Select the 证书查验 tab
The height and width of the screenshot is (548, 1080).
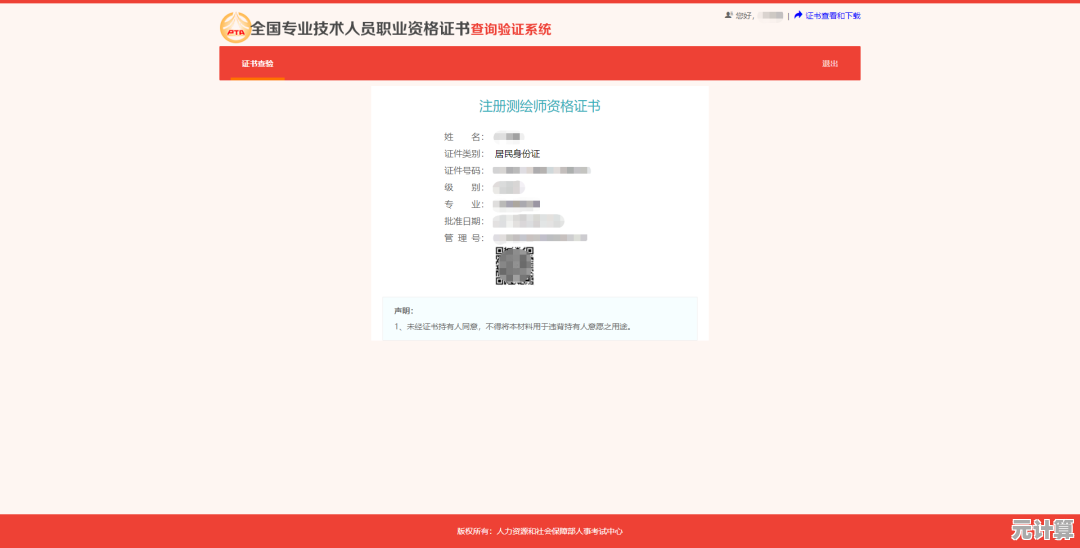click(x=257, y=64)
